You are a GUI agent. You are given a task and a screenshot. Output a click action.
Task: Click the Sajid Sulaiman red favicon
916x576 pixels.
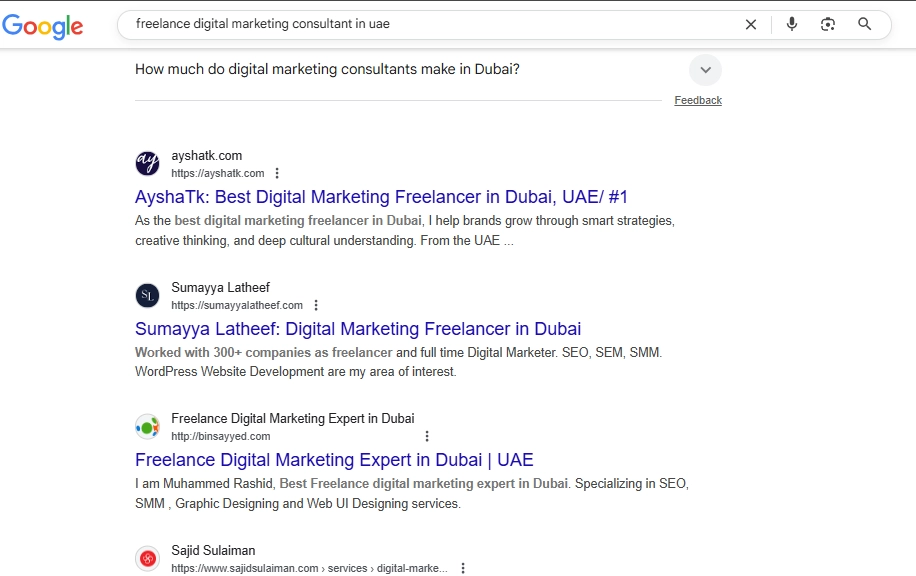[x=148, y=558]
